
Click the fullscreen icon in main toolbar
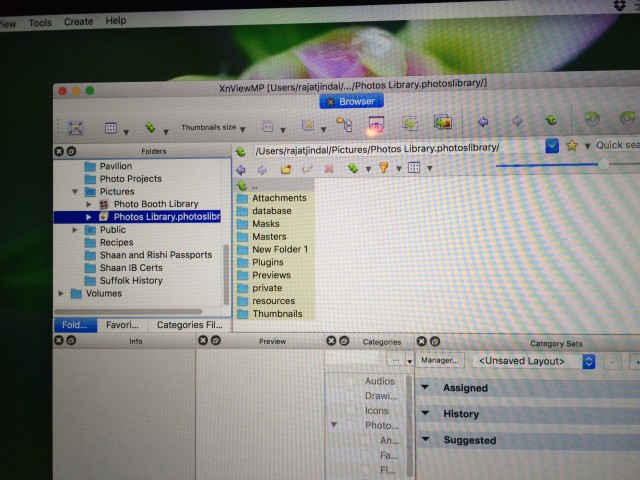coord(76,128)
